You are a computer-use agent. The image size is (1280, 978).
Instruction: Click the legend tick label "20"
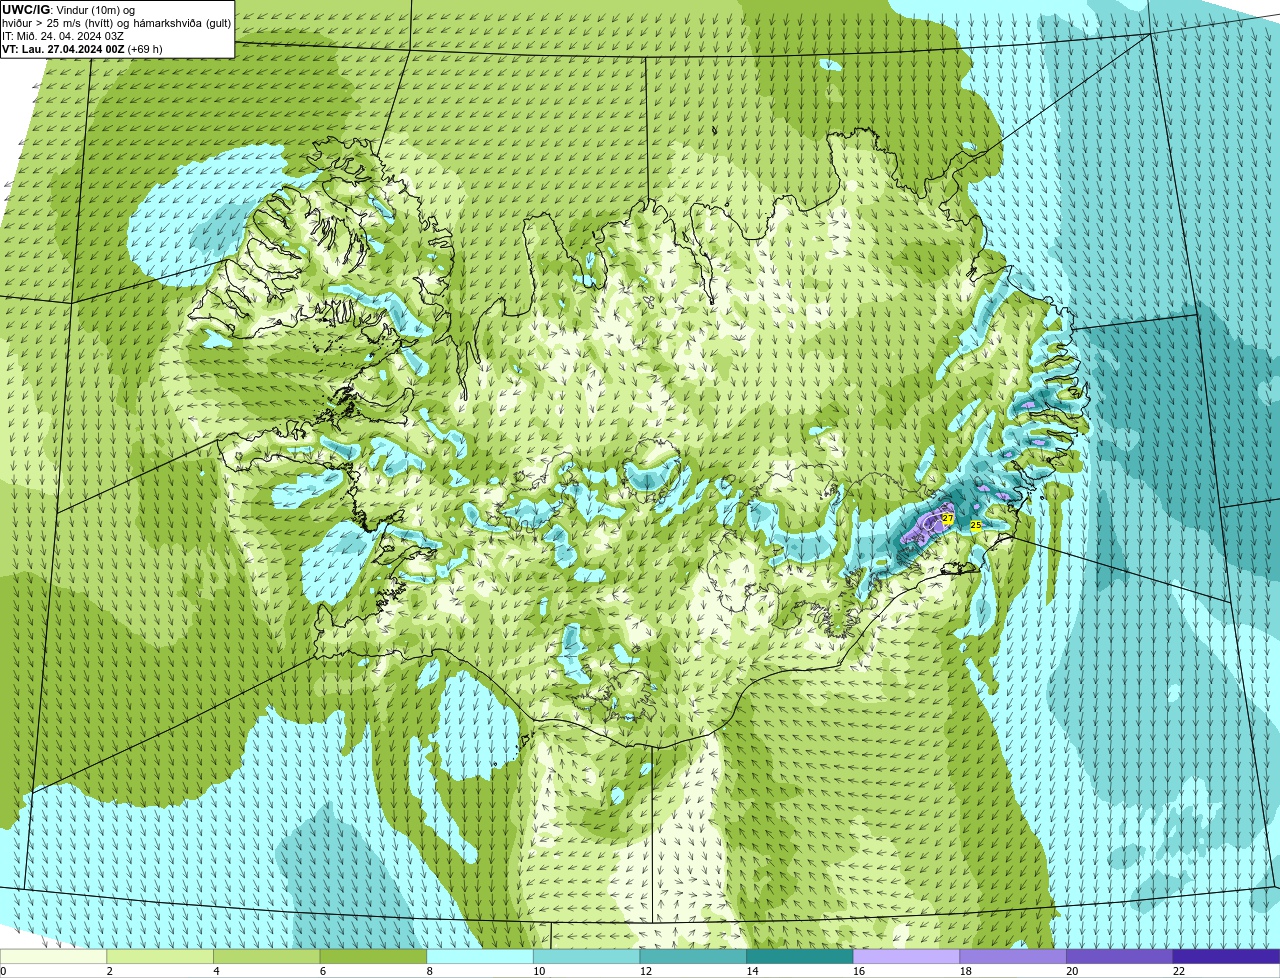pos(1072,971)
